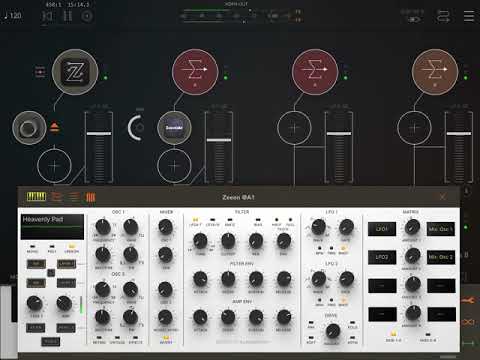Add an effect node in the third channel
The width and height of the screenshot is (480, 360).
(x=294, y=128)
